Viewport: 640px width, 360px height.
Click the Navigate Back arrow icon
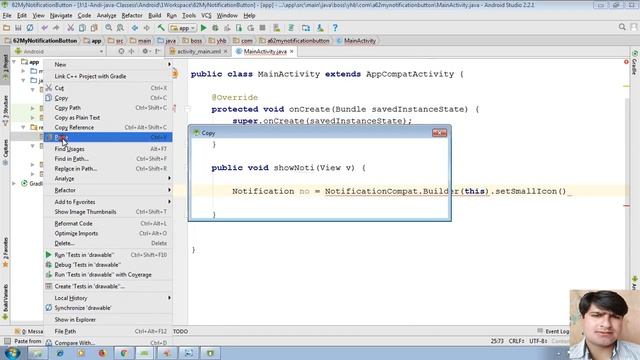pyautogui.click(x=135, y=28)
